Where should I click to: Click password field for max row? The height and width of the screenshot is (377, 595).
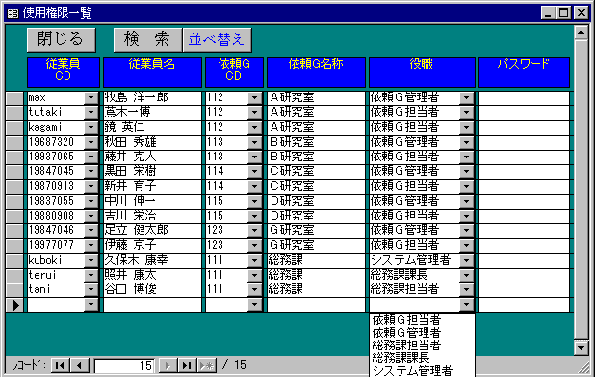click(x=524, y=98)
